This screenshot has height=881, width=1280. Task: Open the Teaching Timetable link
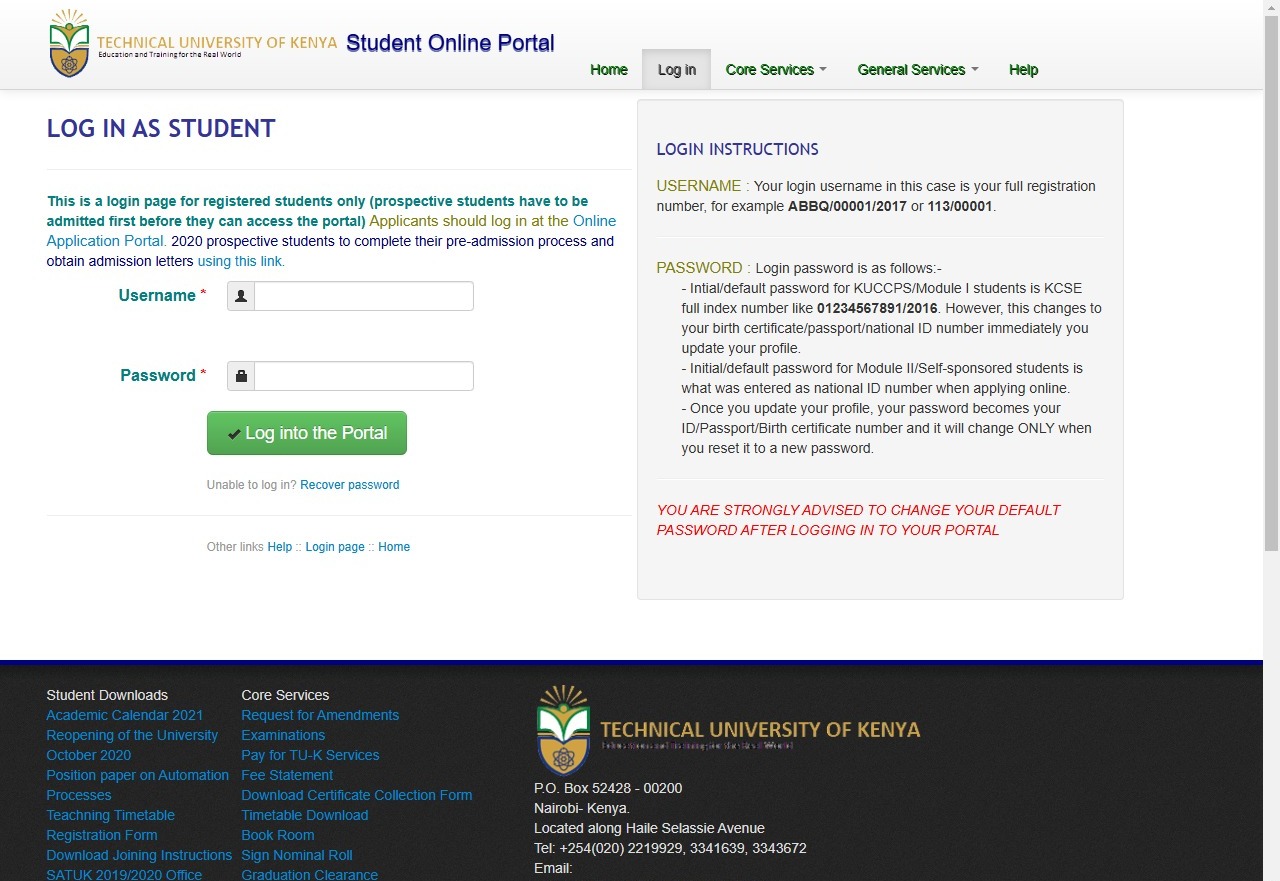point(111,815)
